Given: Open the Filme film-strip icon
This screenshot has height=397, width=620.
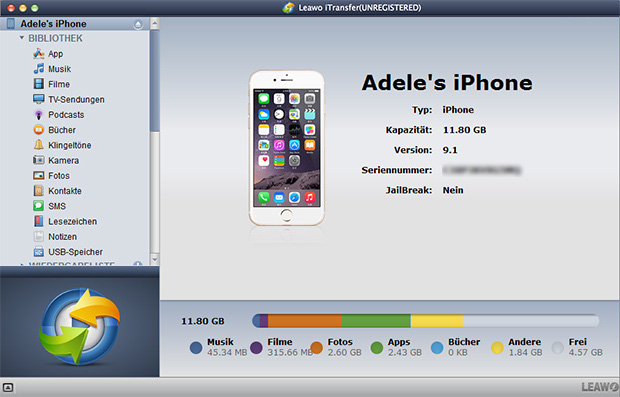Looking at the screenshot, I should 38,84.
